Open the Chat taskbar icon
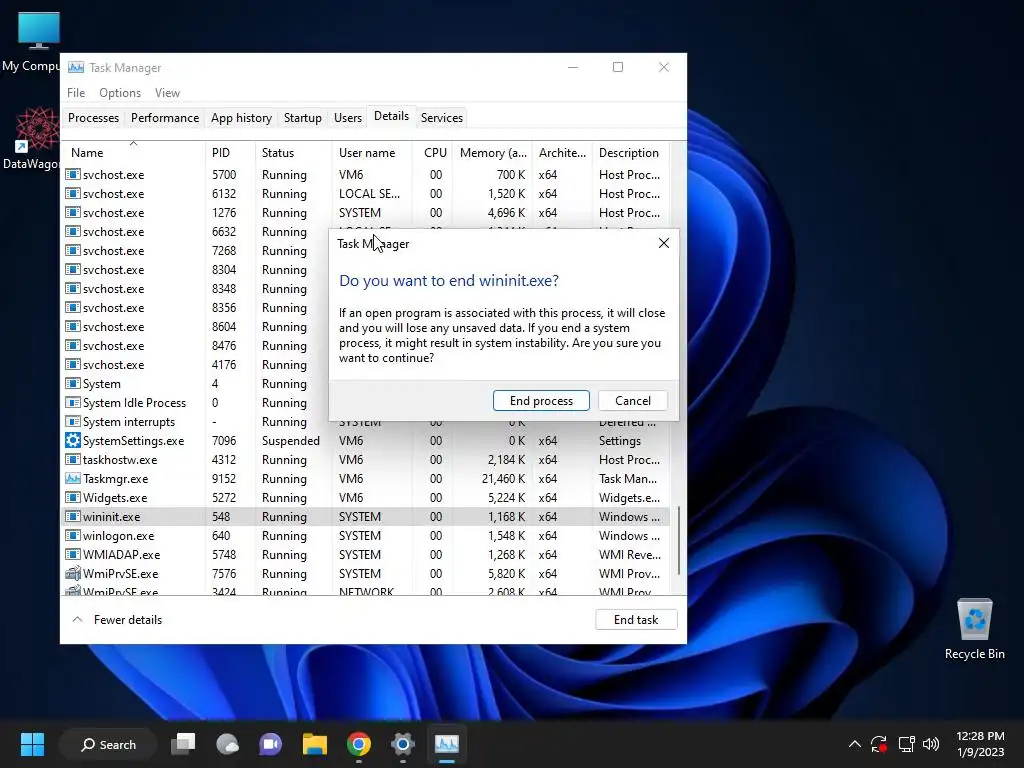The image size is (1024, 768). pyautogui.click(x=270, y=744)
